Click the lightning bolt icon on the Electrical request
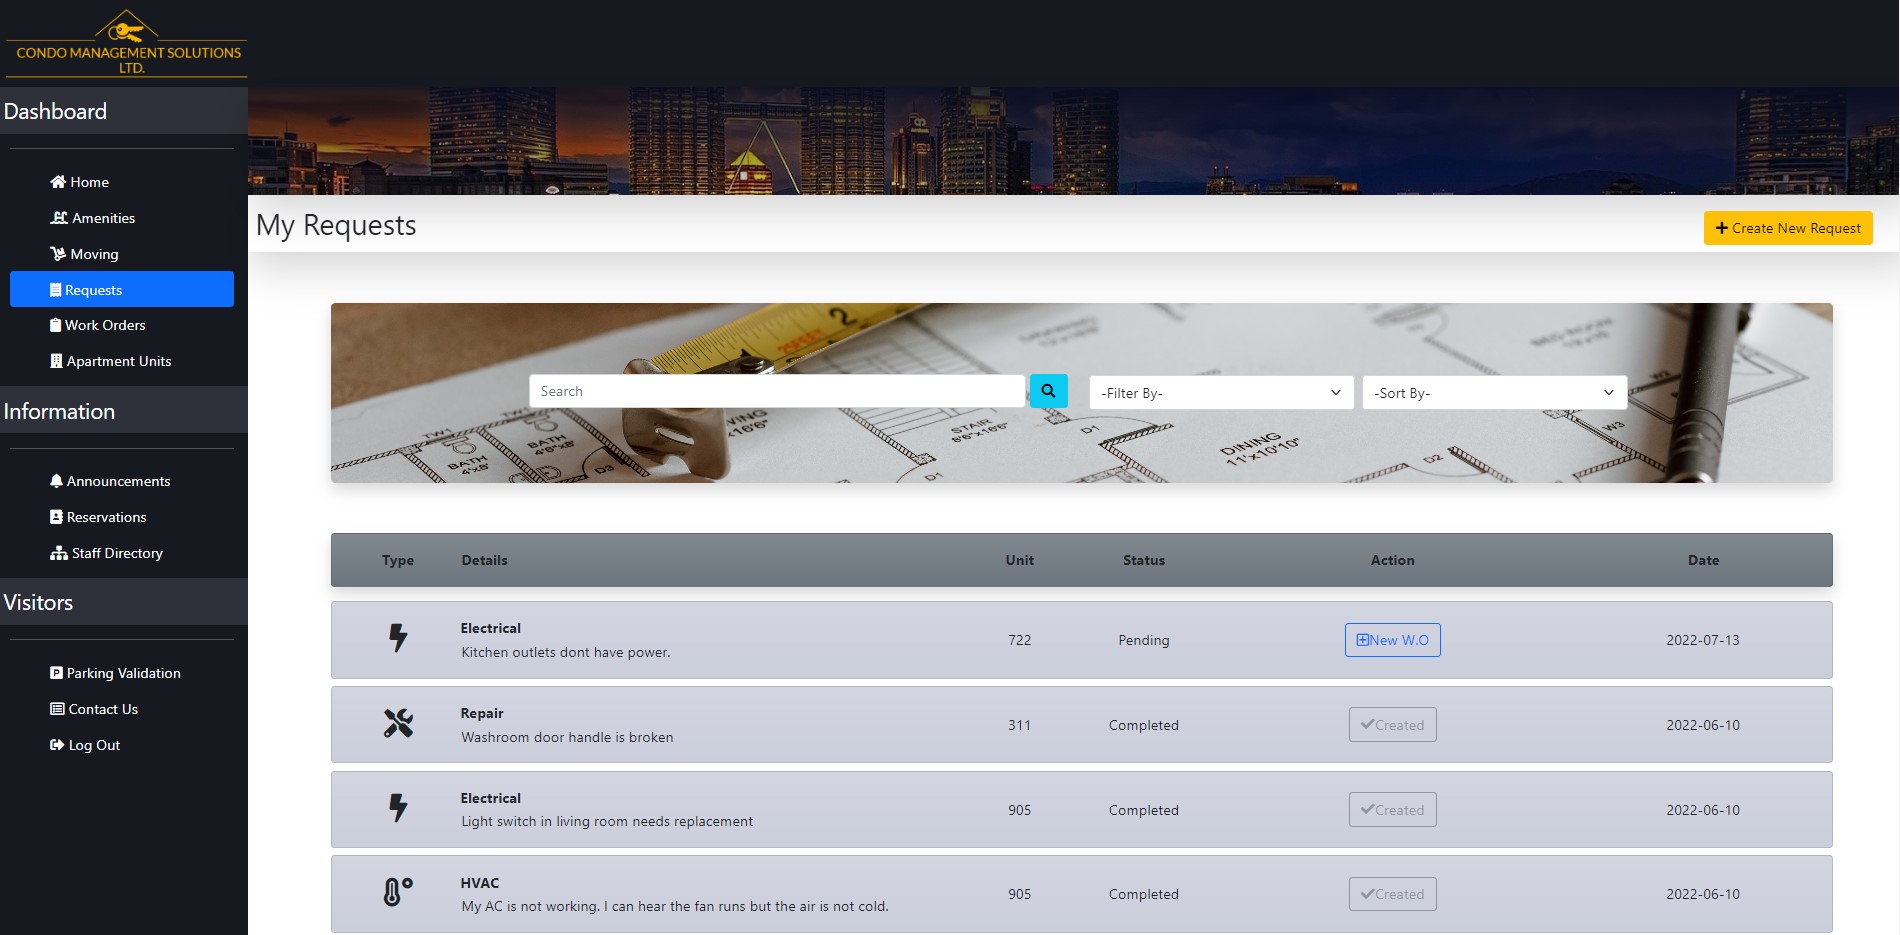Viewport: 1900px width, 935px height. click(398, 636)
